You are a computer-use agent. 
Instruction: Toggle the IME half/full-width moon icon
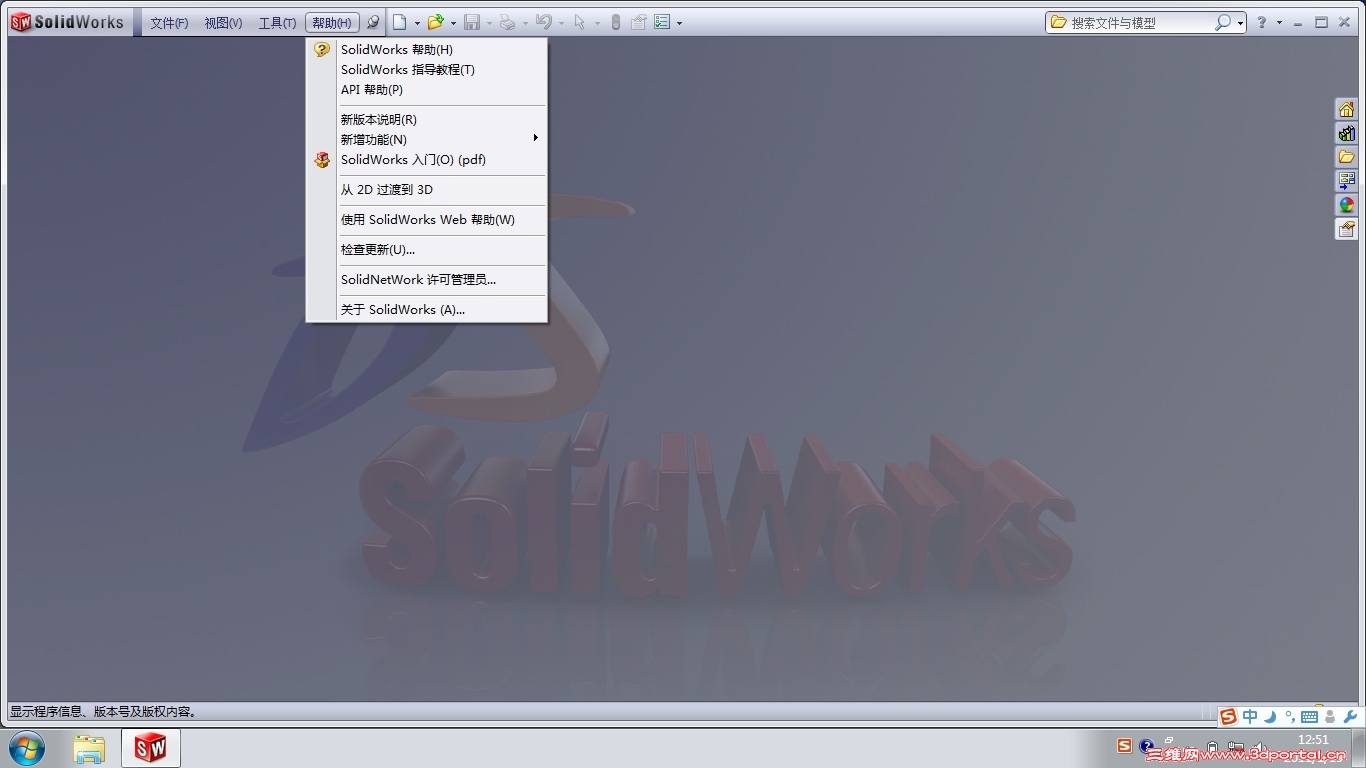[x=1270, y=716]
